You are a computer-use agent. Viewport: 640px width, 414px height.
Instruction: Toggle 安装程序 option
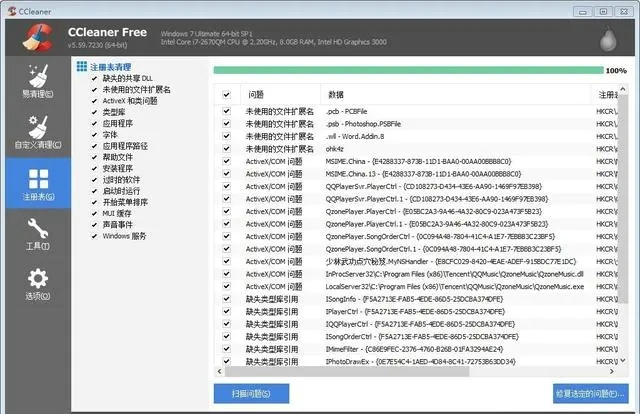tap(94, 168)
